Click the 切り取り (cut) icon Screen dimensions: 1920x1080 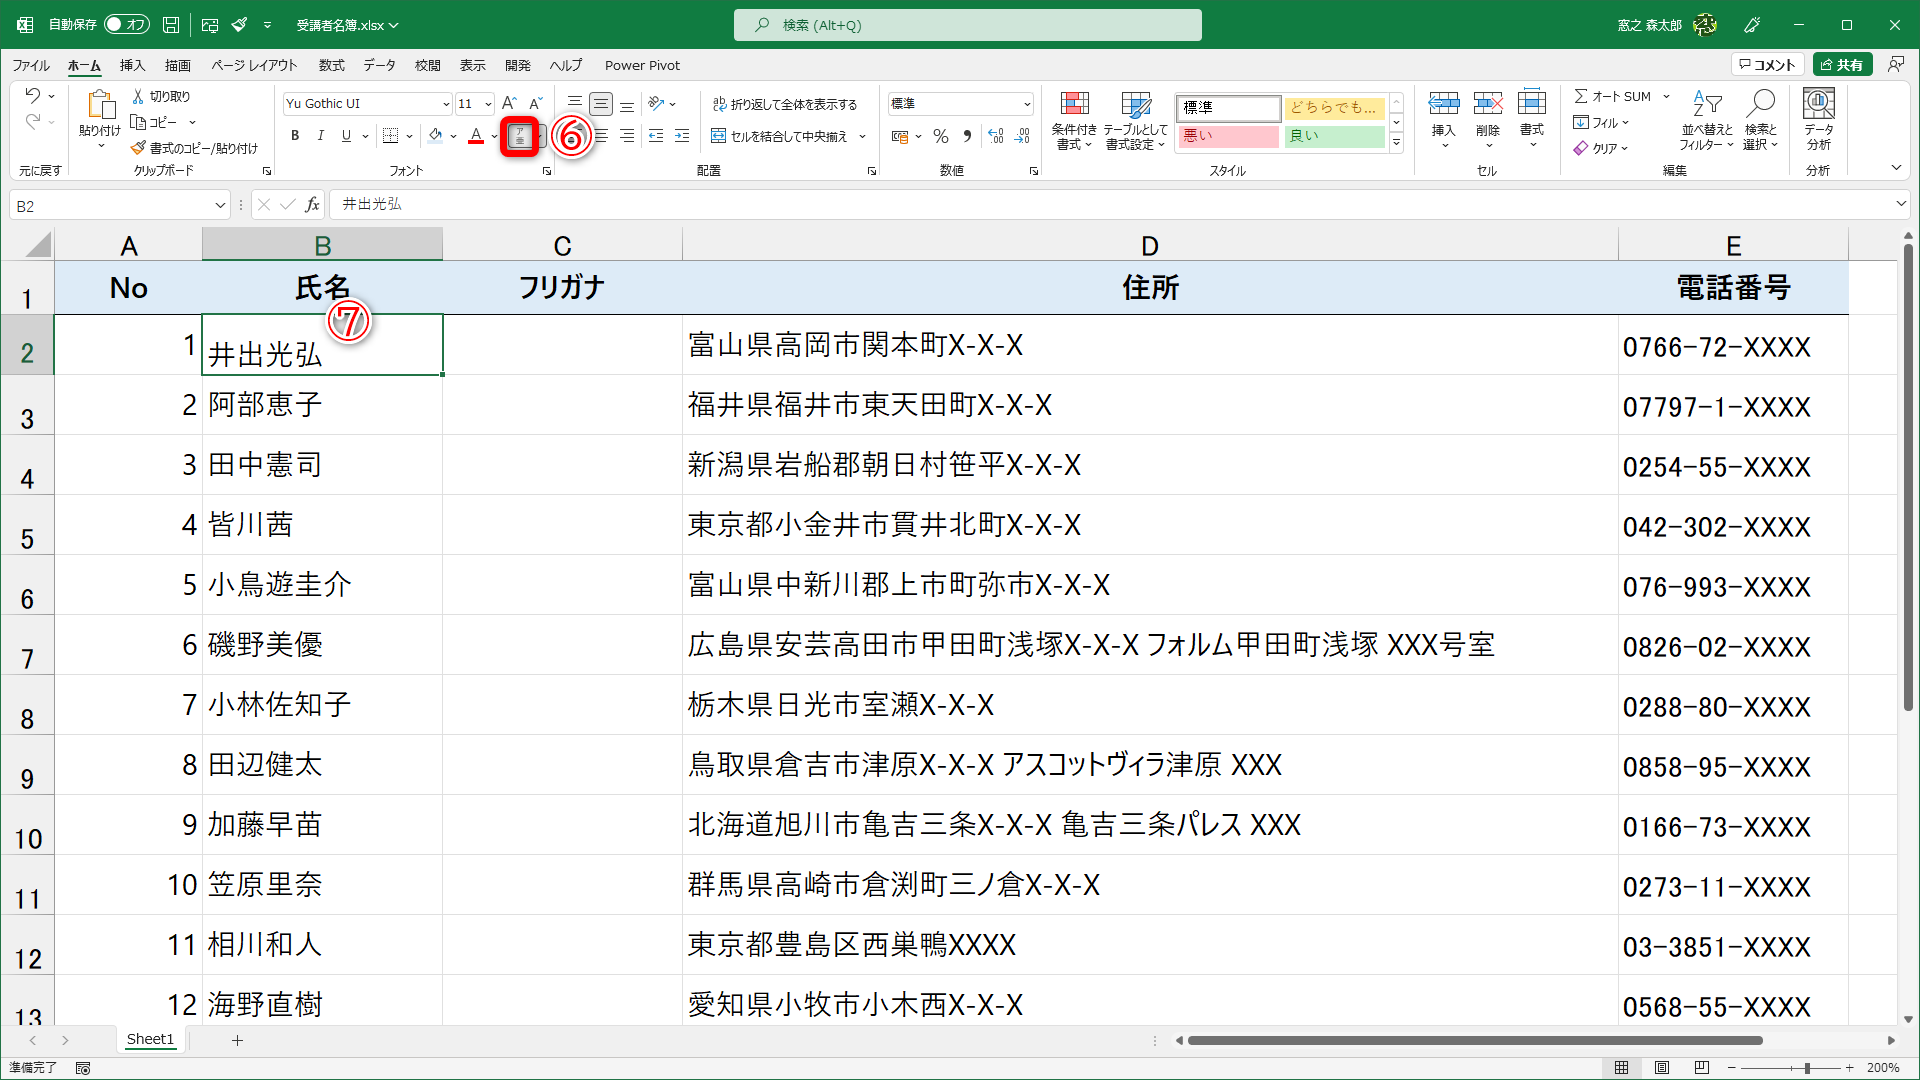coord(139,95)
